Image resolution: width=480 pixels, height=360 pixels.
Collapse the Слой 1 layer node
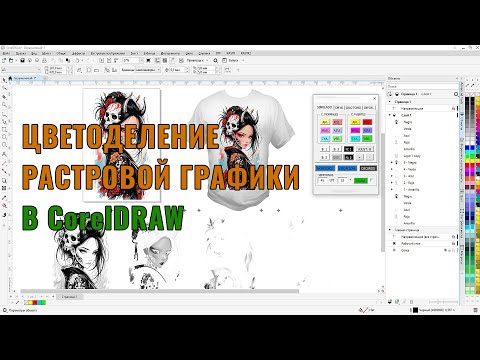coord(389,115)
